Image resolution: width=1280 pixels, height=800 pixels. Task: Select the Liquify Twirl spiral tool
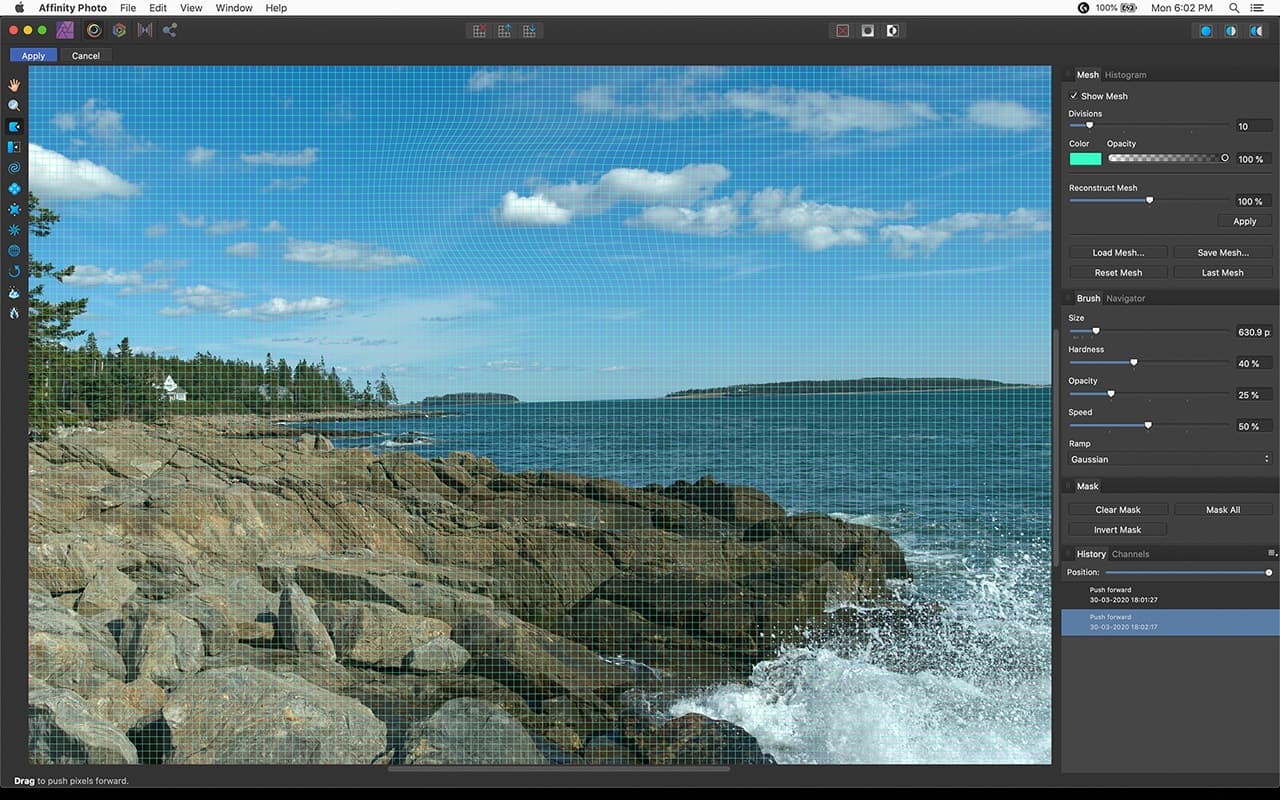14,168
